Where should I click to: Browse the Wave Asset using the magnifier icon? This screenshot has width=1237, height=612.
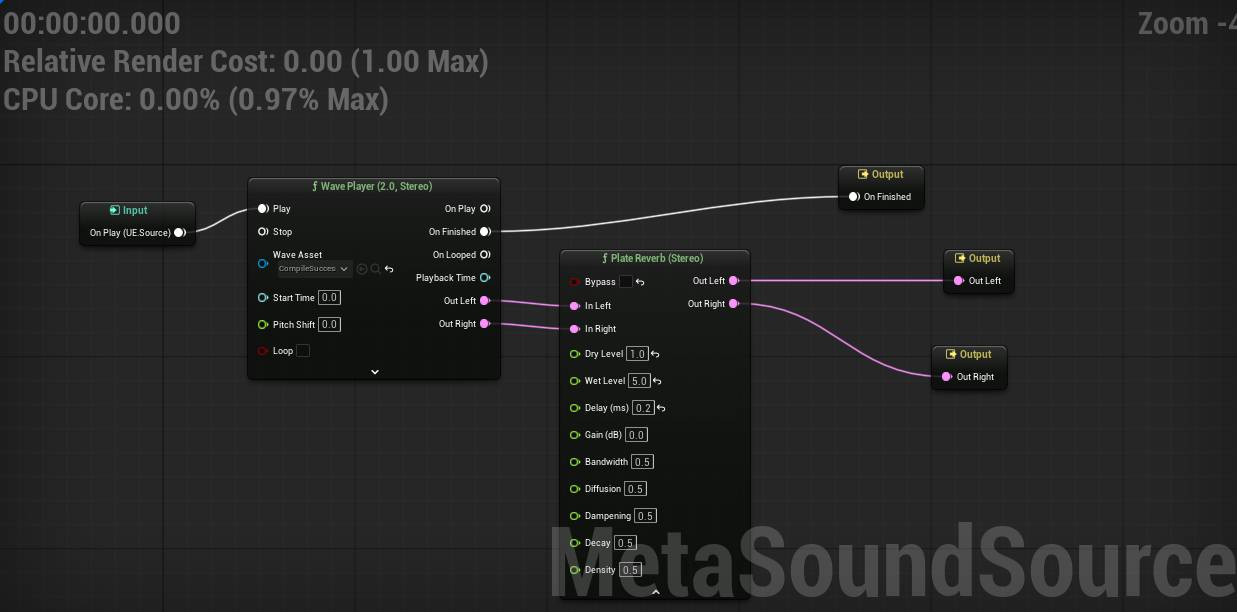click(x=374, y=269)
